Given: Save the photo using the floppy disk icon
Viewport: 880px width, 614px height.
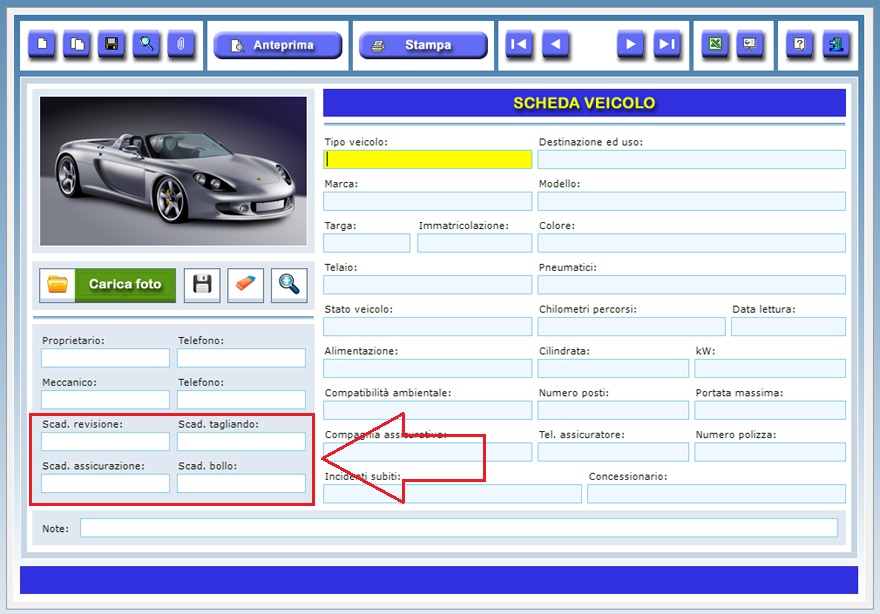Looking at the screenshot, I should pos(203,284).
